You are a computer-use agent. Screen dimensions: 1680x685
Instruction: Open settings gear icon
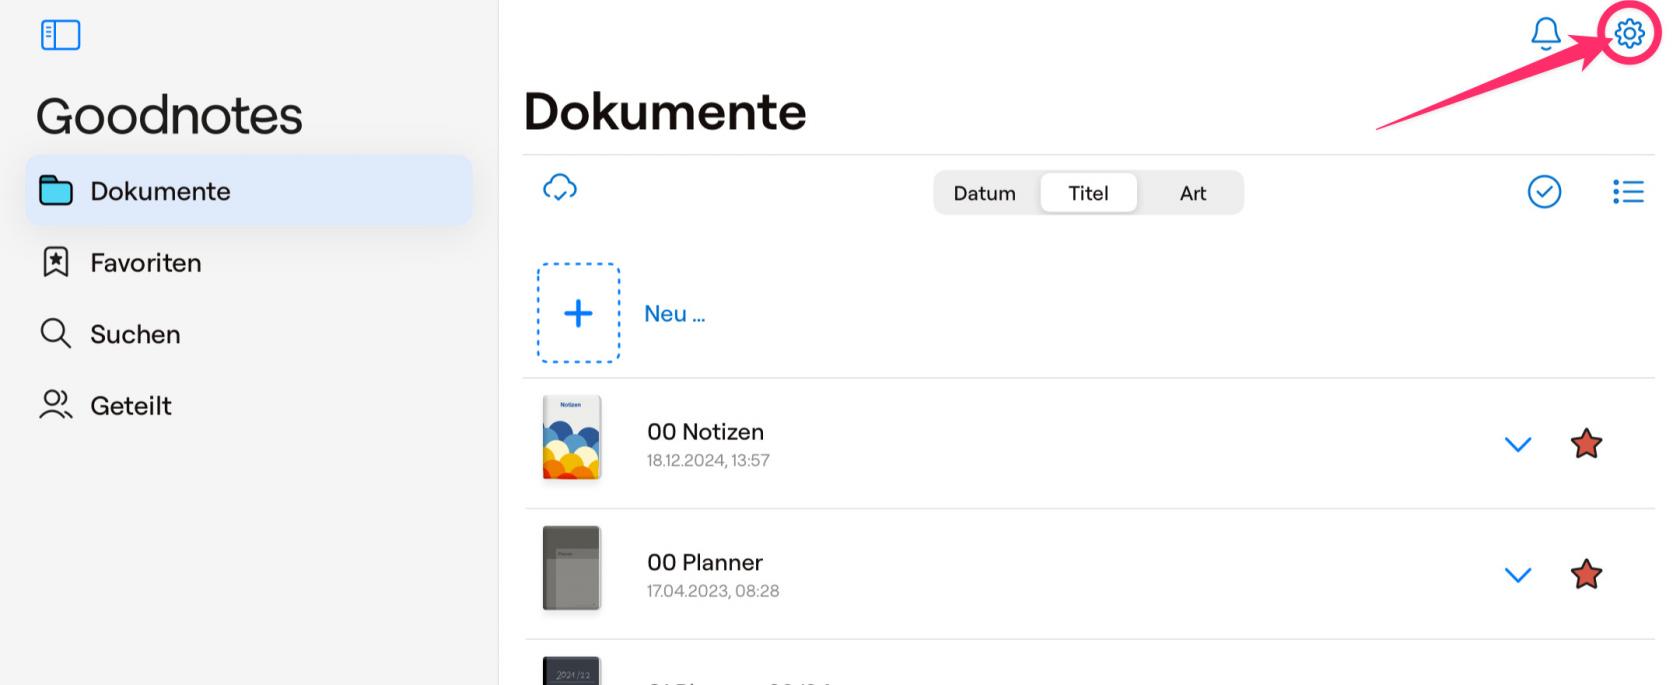click(x=1629, y=34)
